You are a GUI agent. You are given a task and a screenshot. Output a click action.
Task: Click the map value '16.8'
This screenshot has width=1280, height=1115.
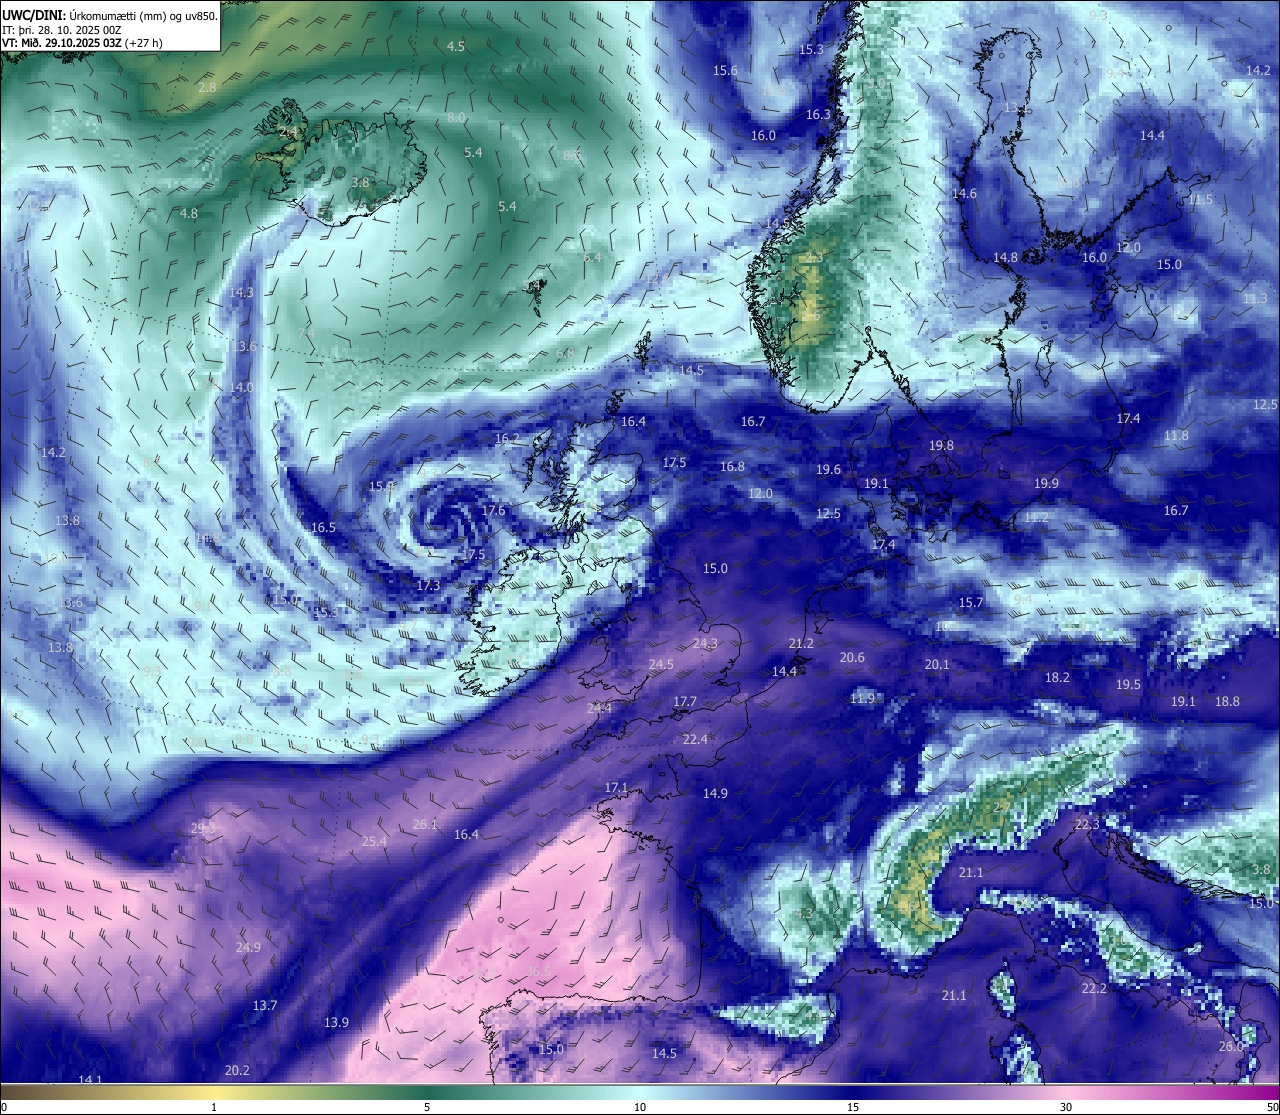(732, 467)
